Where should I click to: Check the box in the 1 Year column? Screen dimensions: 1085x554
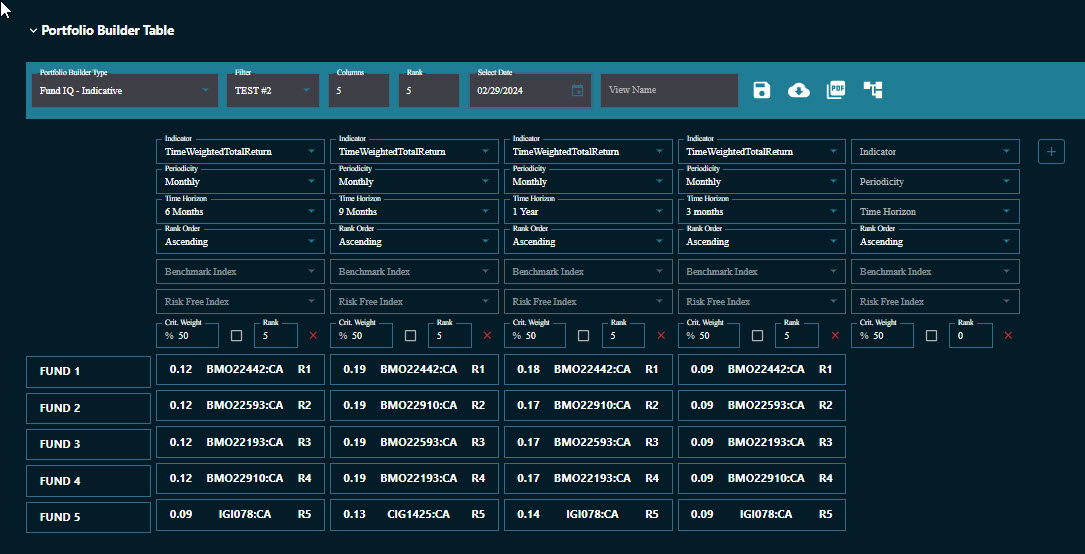pyautogui.click(x=584, y=336)
